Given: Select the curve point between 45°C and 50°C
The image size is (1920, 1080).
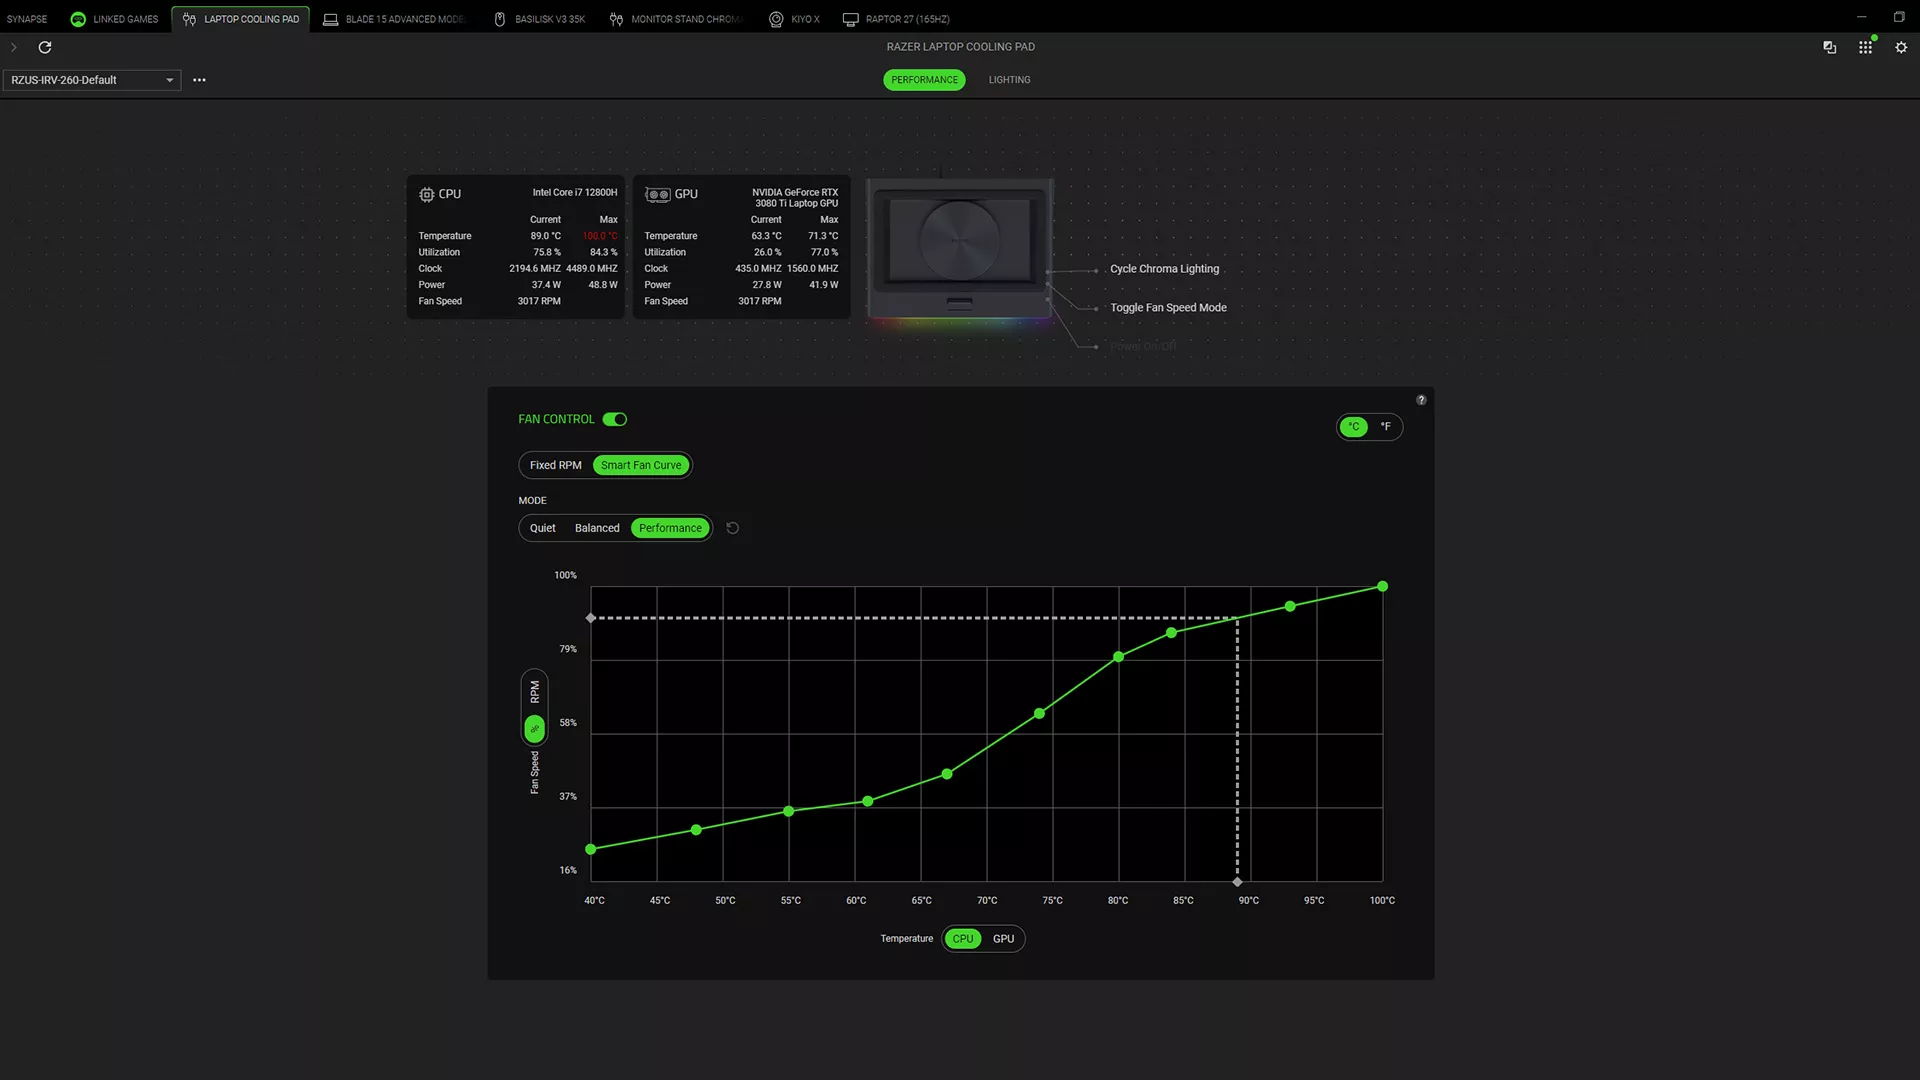Looking at the screenshot, I should [696, 830].
